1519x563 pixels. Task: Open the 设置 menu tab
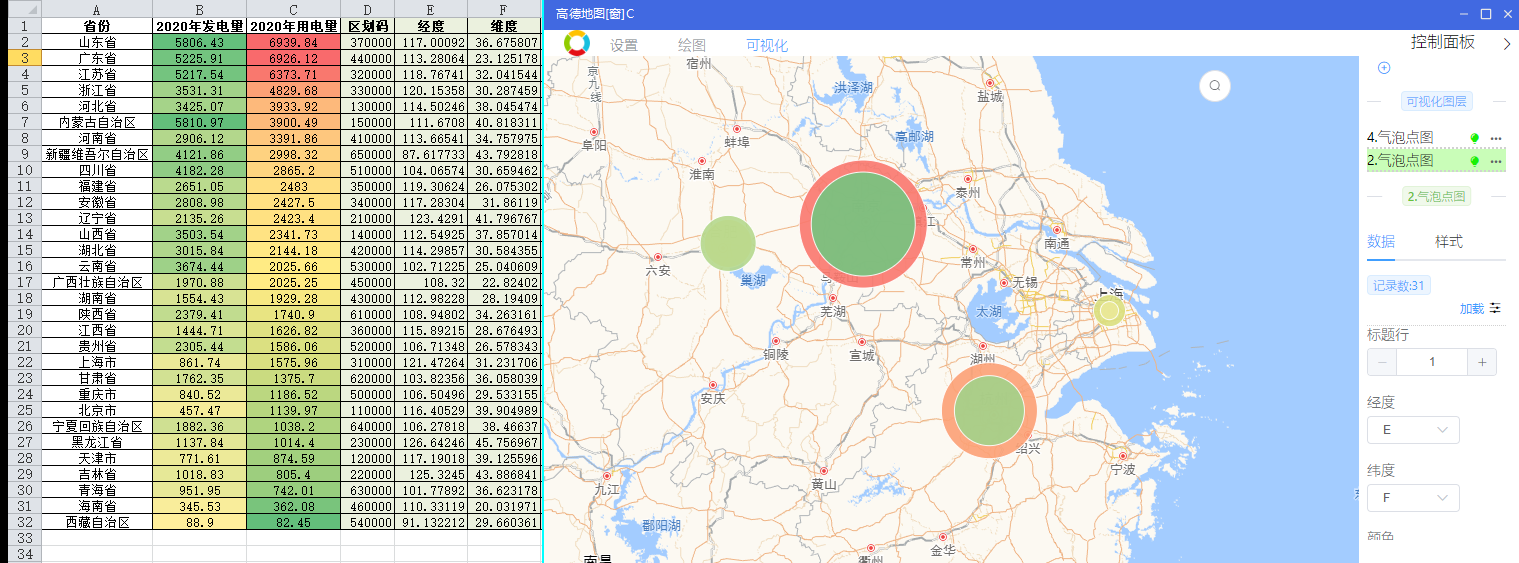pos(624,45)
